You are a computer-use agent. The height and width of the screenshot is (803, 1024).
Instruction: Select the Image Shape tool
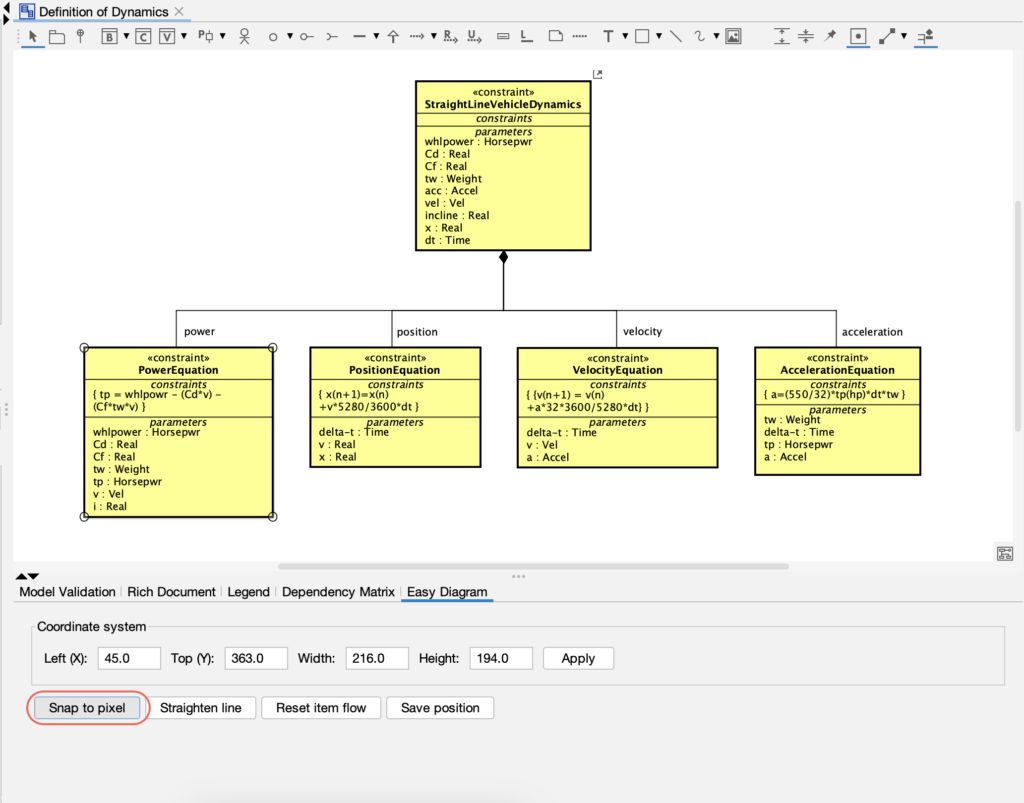(x=734, y=36)
